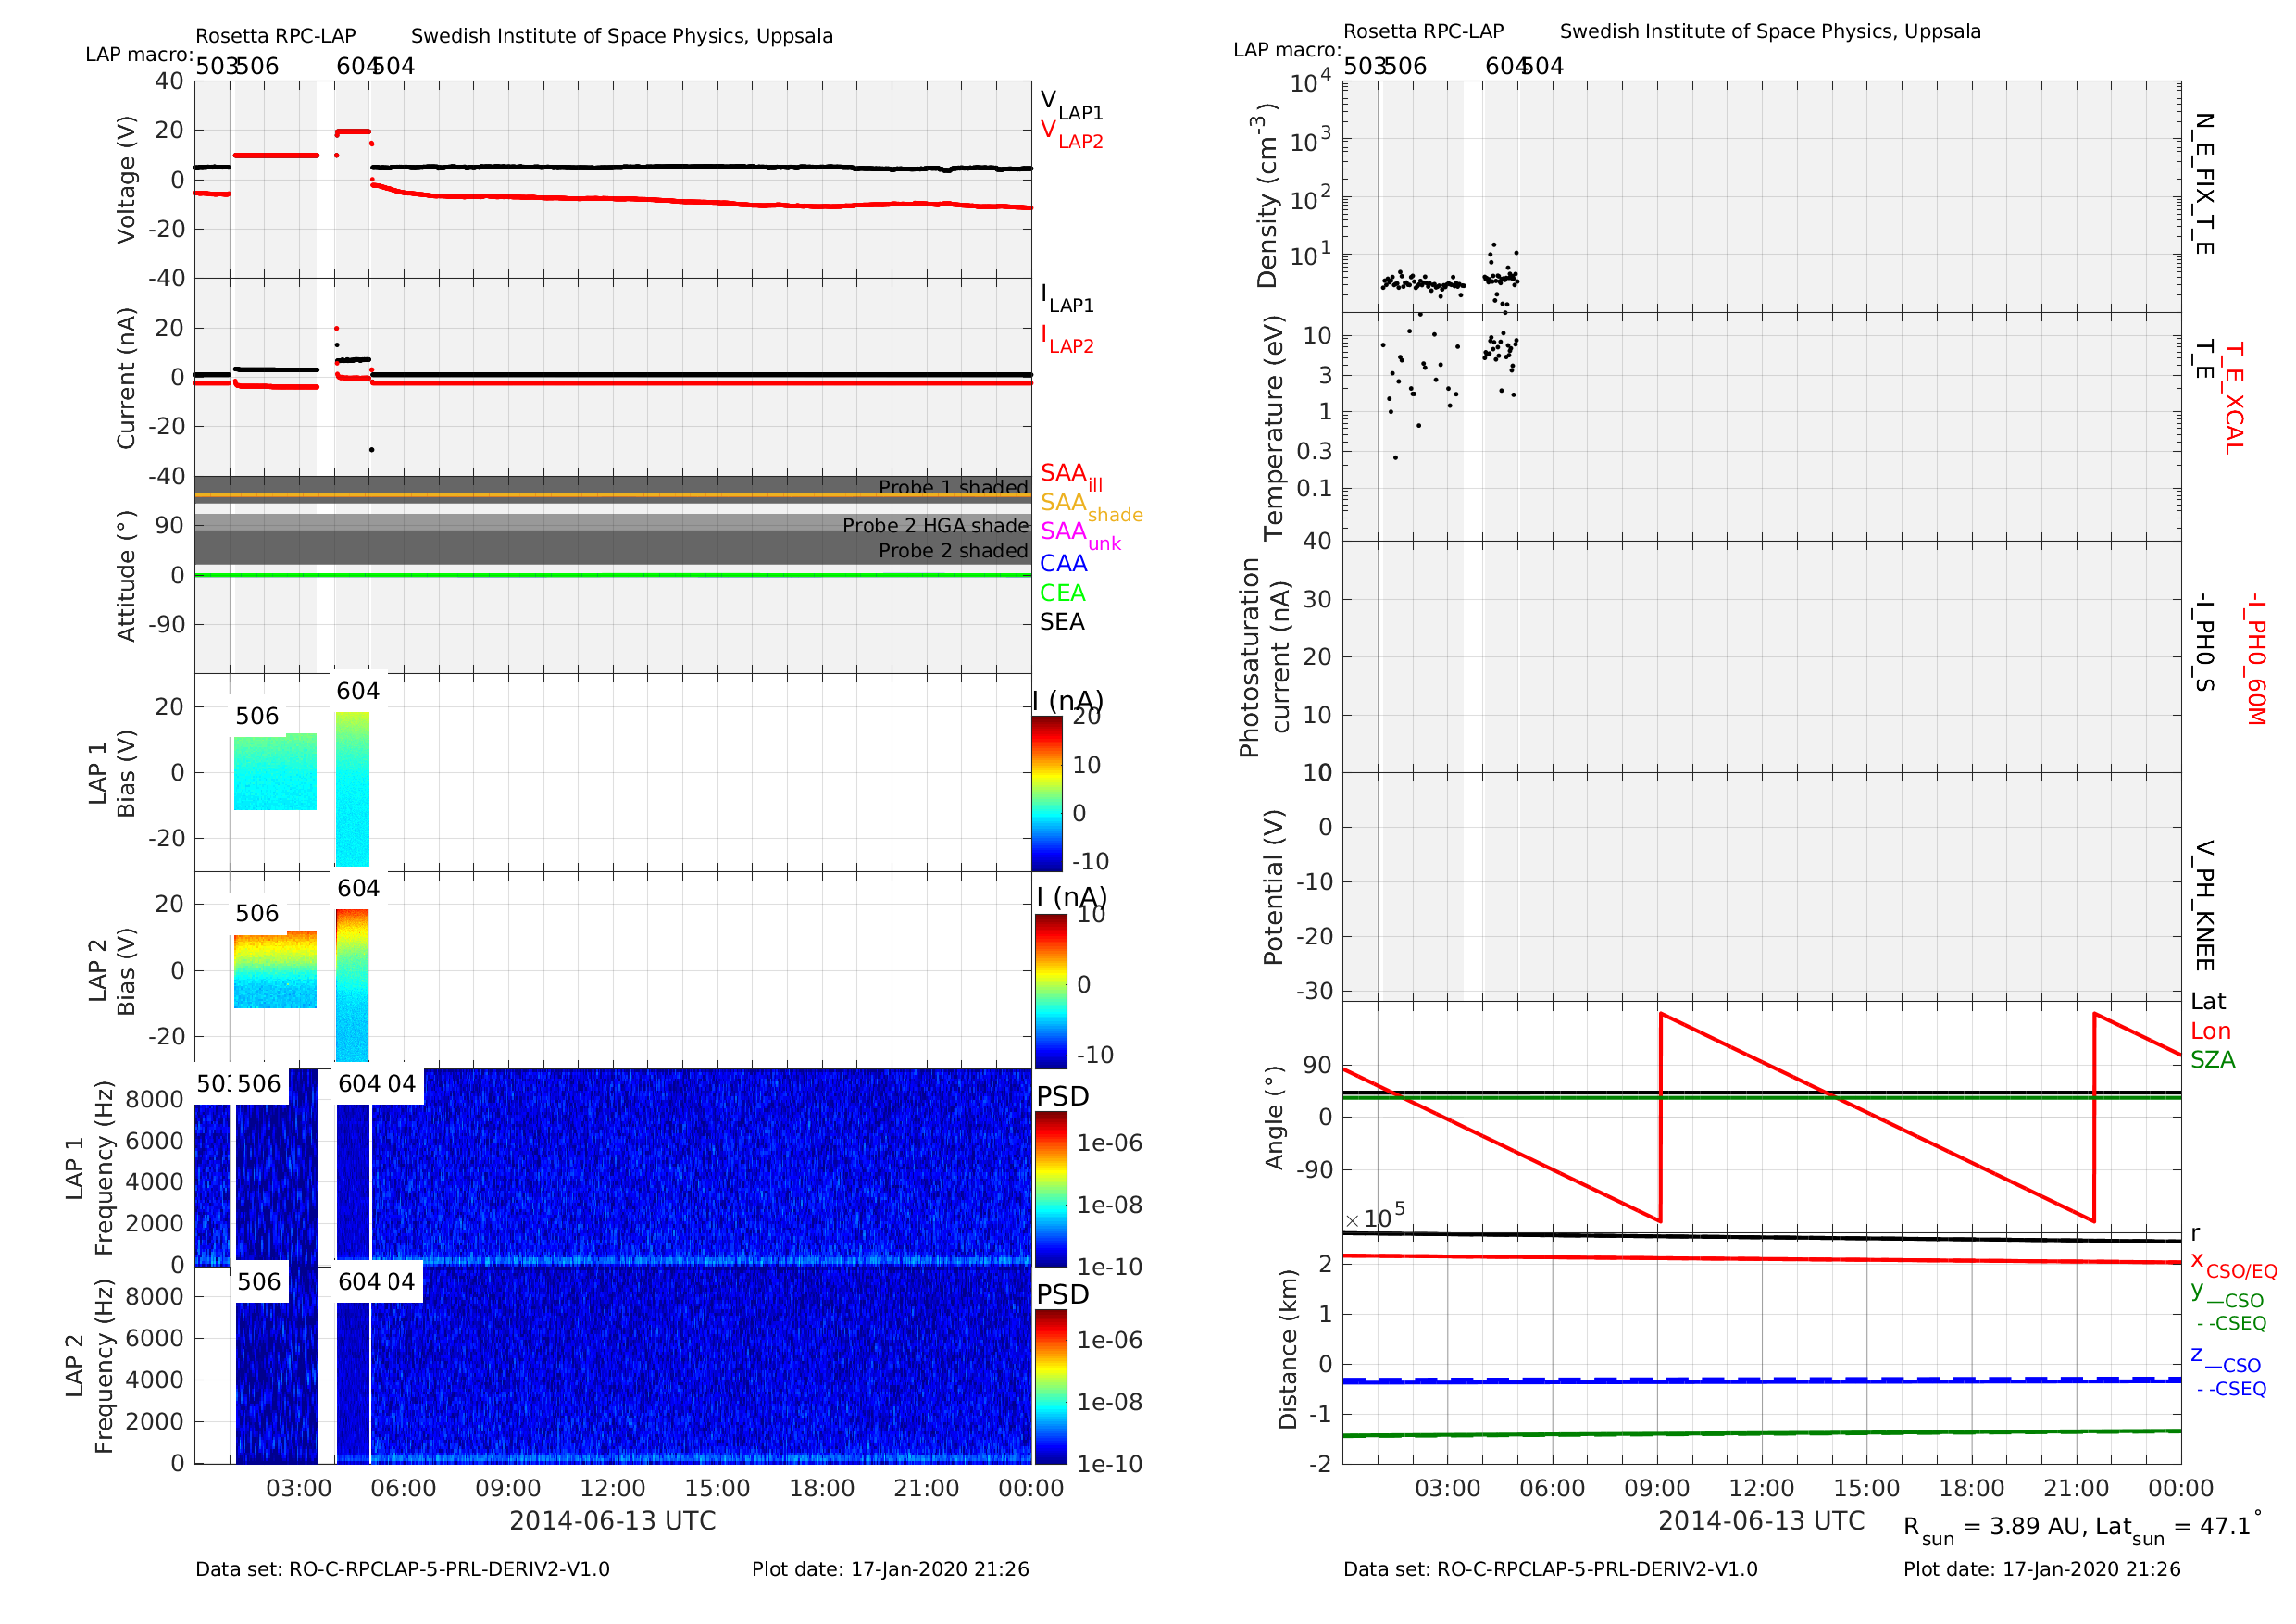This screenshot has width=2296, height=1624.
Task: Click the SAA ill legend entry
Action: click(1071, 477)
